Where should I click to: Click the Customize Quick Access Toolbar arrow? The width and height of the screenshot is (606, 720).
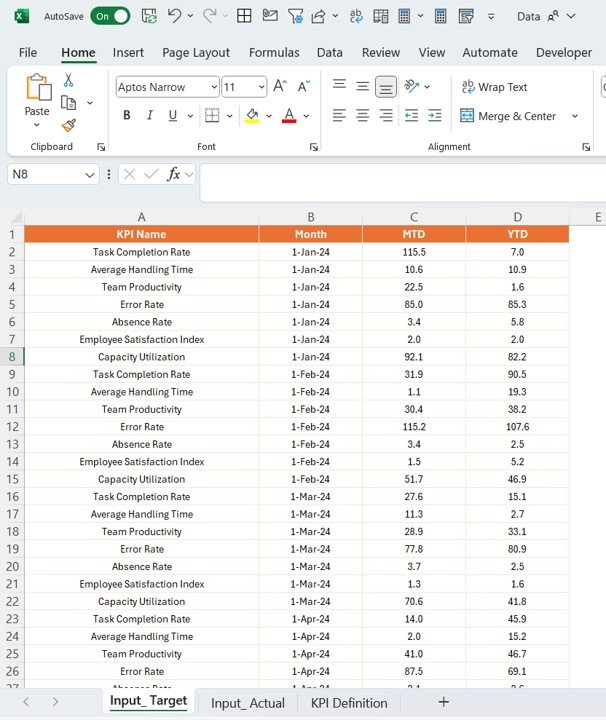[491, 17]
